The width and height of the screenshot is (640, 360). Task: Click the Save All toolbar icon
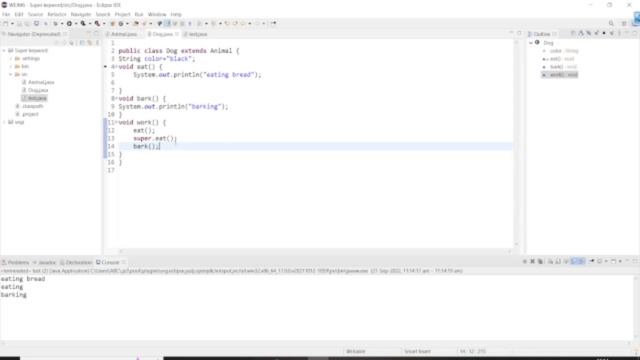[27, 24]
